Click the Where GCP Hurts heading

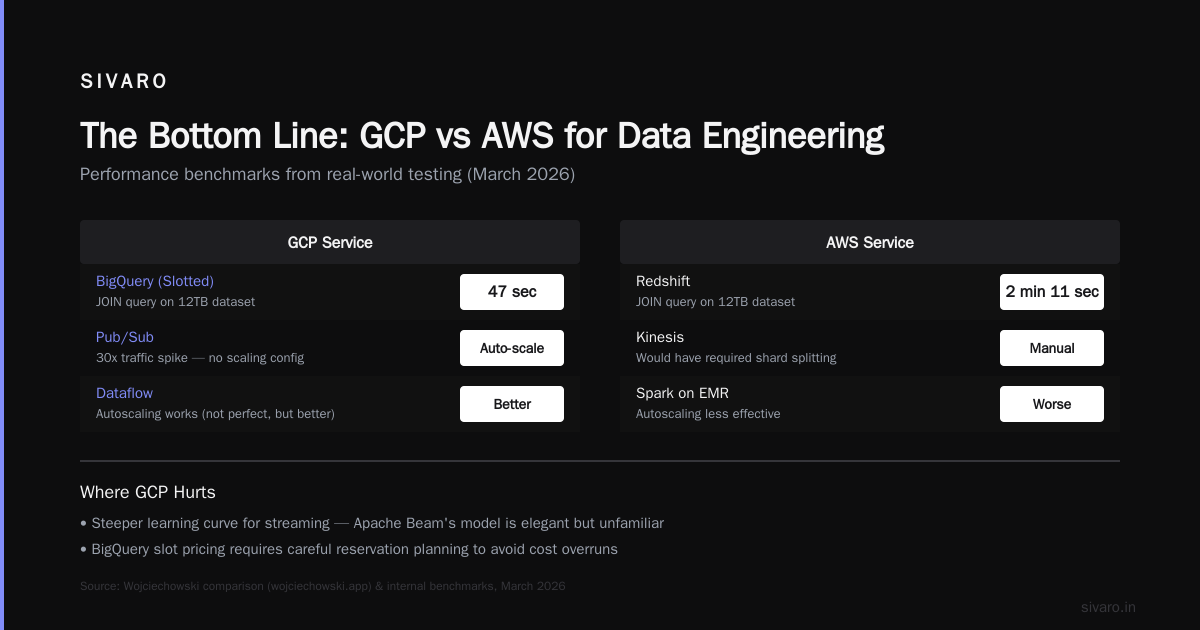pos(148,492)
